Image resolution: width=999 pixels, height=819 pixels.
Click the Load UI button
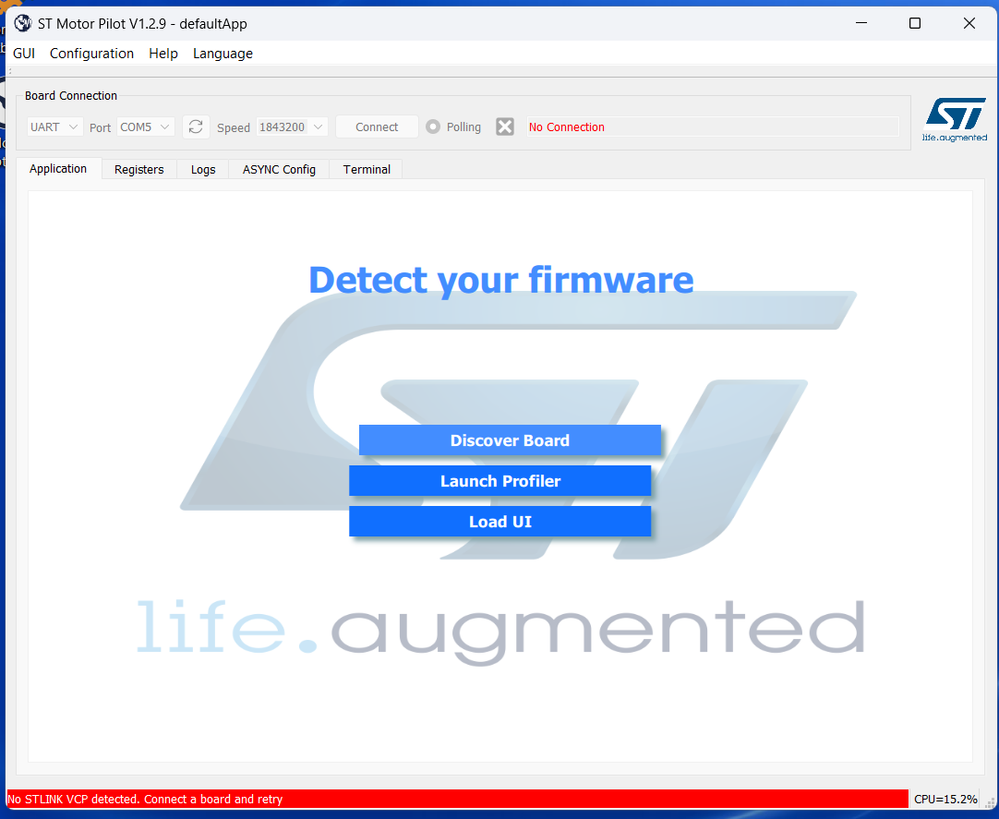click(x=500, y=522)
